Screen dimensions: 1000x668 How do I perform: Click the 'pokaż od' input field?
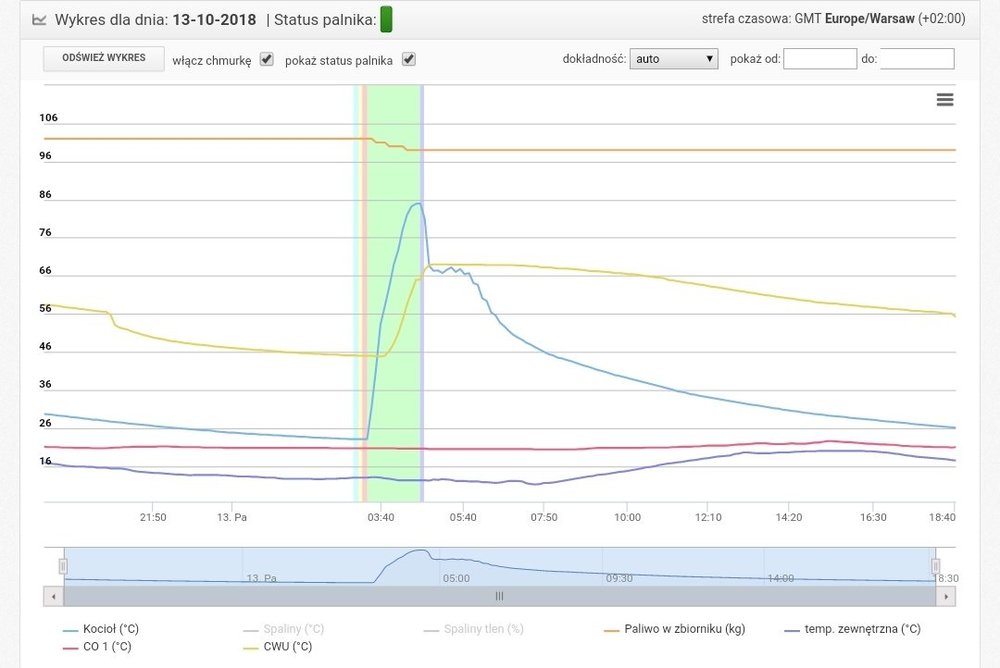(820, 59)
